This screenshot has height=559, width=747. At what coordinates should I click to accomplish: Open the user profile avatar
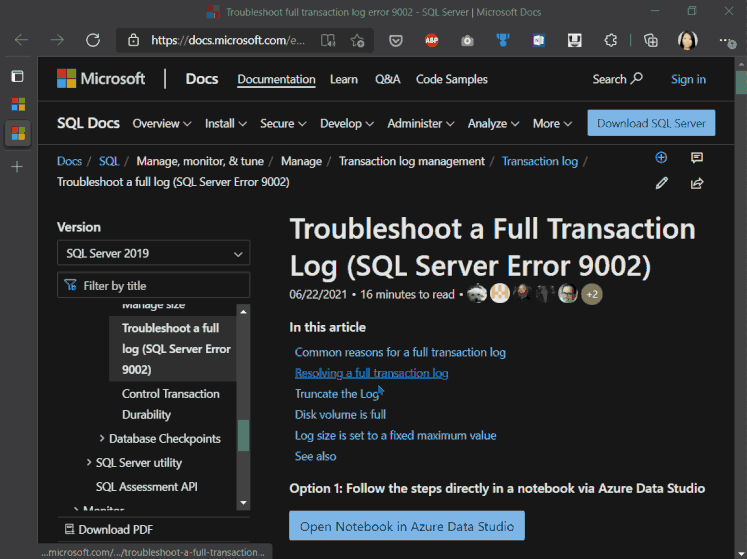pos(687,41)
